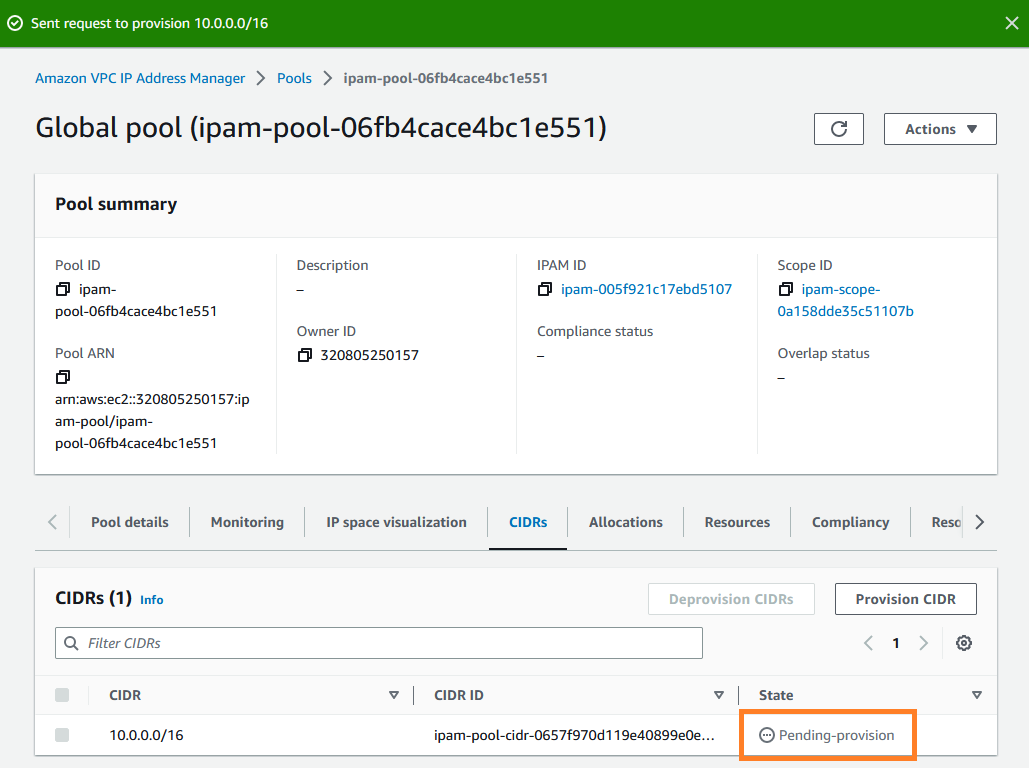Click the Pending-provision status icon
This screenshot has height=768, width=1029.
point(764,735)
